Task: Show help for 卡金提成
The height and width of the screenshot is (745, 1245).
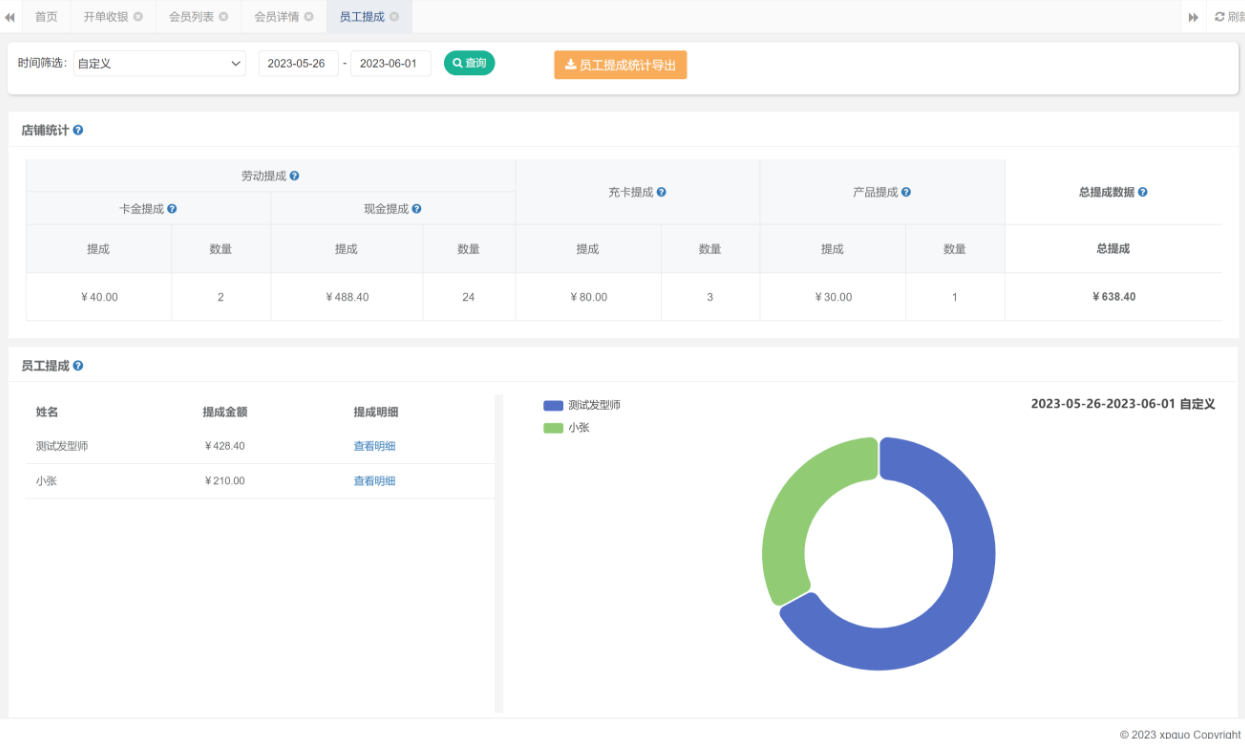Action: tap(172, 209)
